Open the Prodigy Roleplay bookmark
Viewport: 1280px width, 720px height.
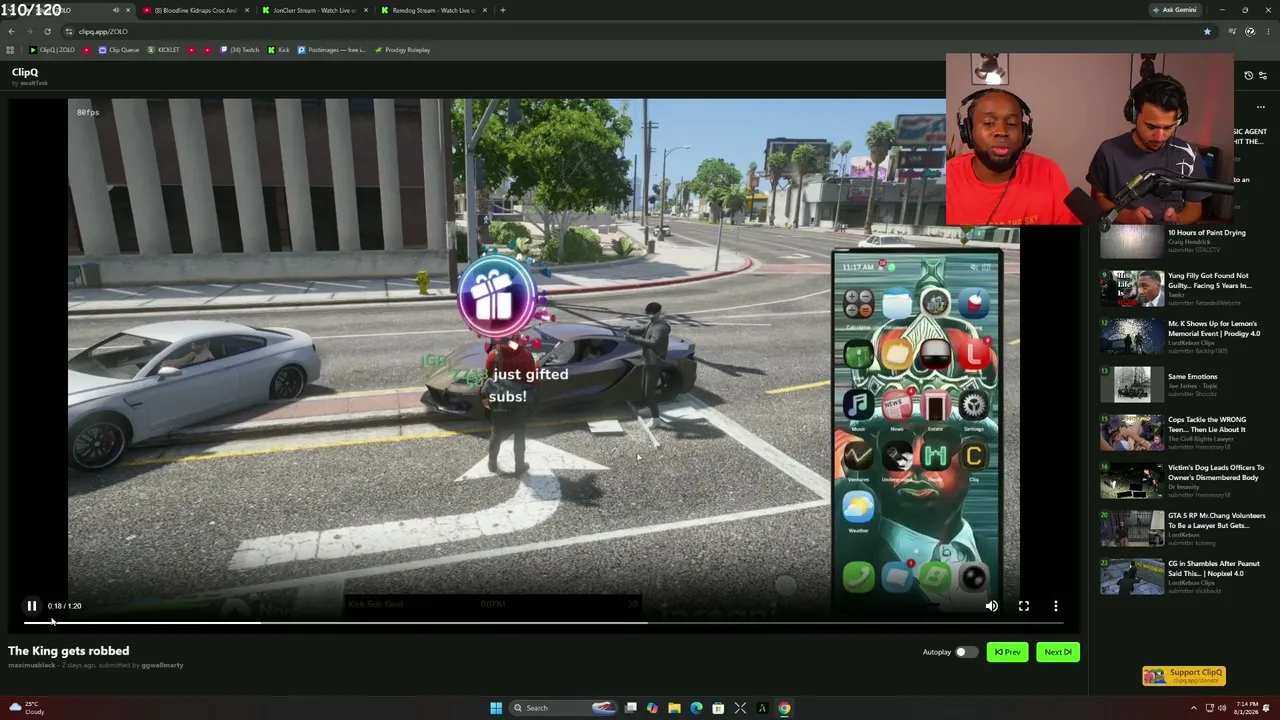(402, 50)
